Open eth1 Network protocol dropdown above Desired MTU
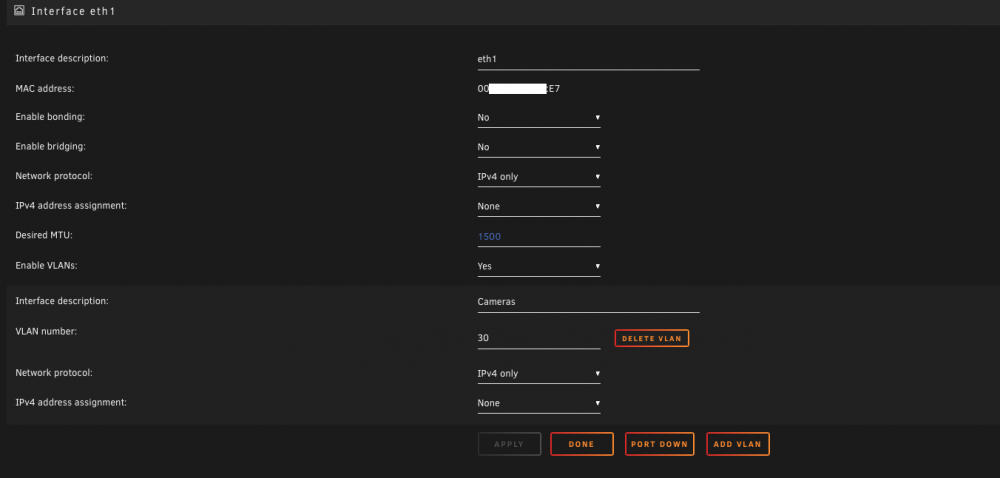This screenshot has height=478, width=1000. (539, 177)
